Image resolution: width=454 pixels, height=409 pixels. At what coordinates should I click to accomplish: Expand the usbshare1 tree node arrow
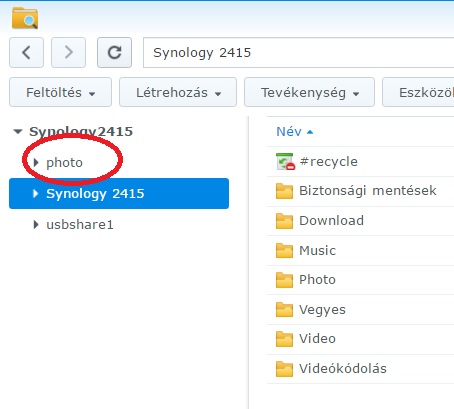pyautogui.click(x=36, y=224)
